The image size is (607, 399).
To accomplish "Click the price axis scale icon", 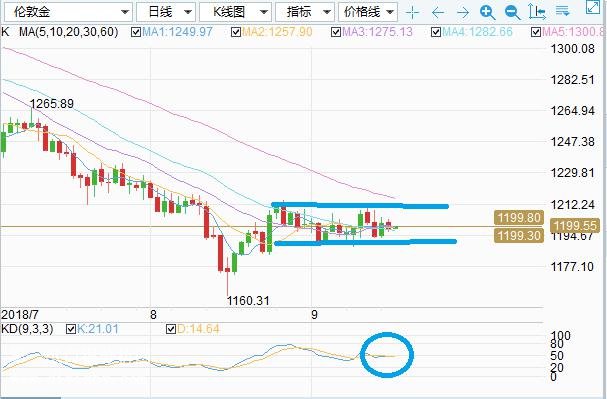I will (537, 12).
